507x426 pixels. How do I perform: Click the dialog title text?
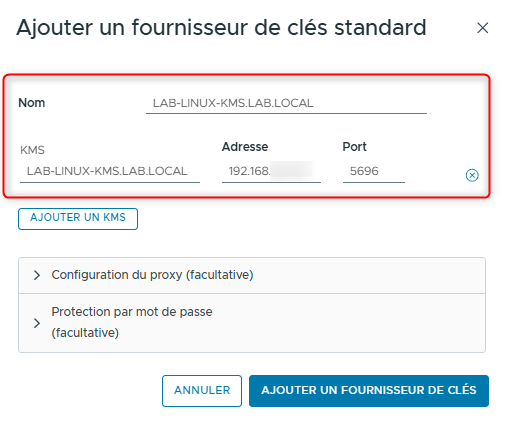[221, 27]
